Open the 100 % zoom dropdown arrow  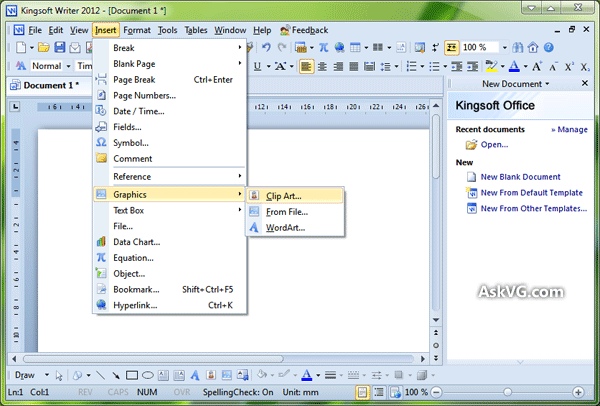(x=505, y=47)
